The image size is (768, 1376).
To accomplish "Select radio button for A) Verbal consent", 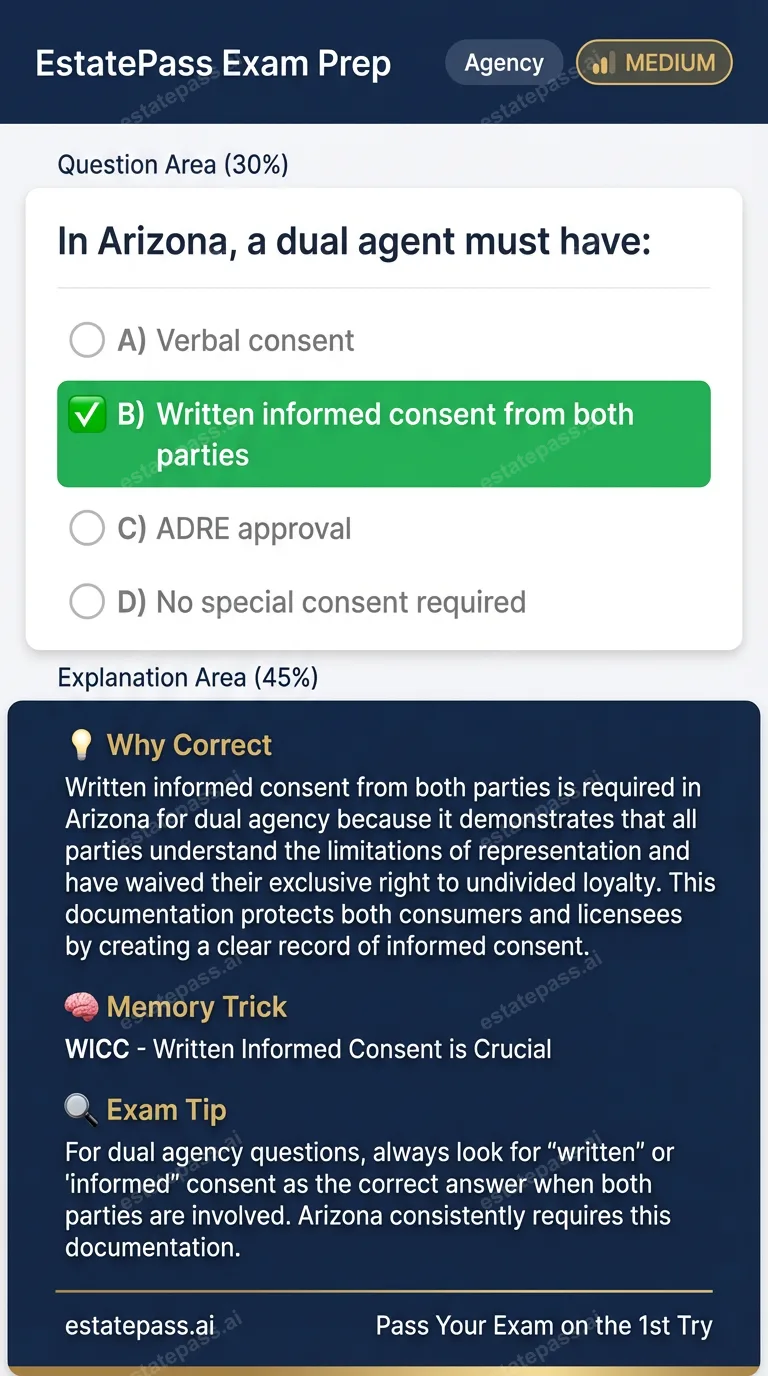I will pyautogui.click(x=87, y=340).
